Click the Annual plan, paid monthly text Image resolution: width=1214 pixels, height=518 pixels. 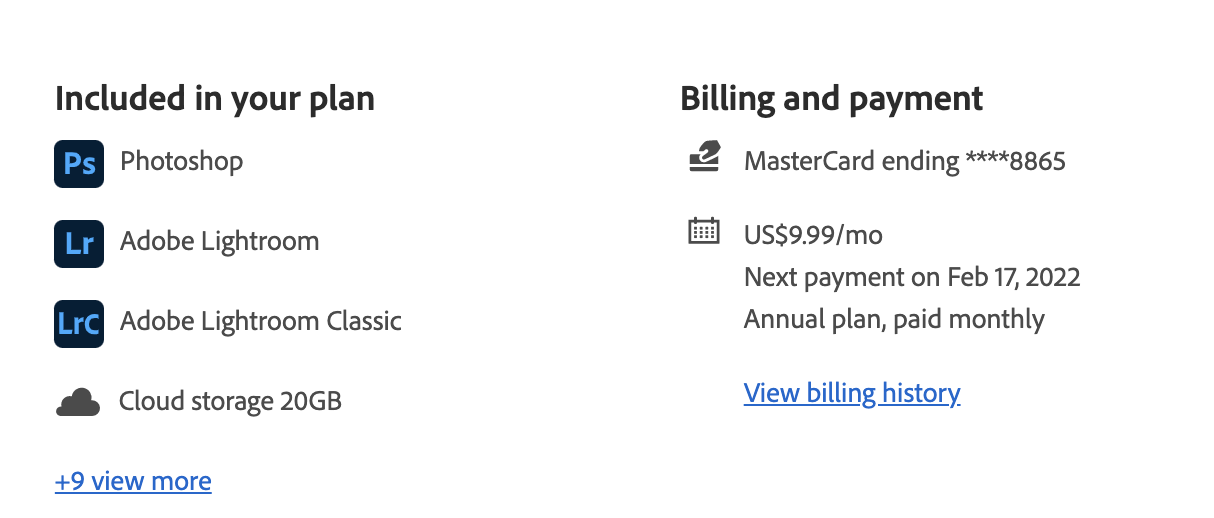coord(894,319)
